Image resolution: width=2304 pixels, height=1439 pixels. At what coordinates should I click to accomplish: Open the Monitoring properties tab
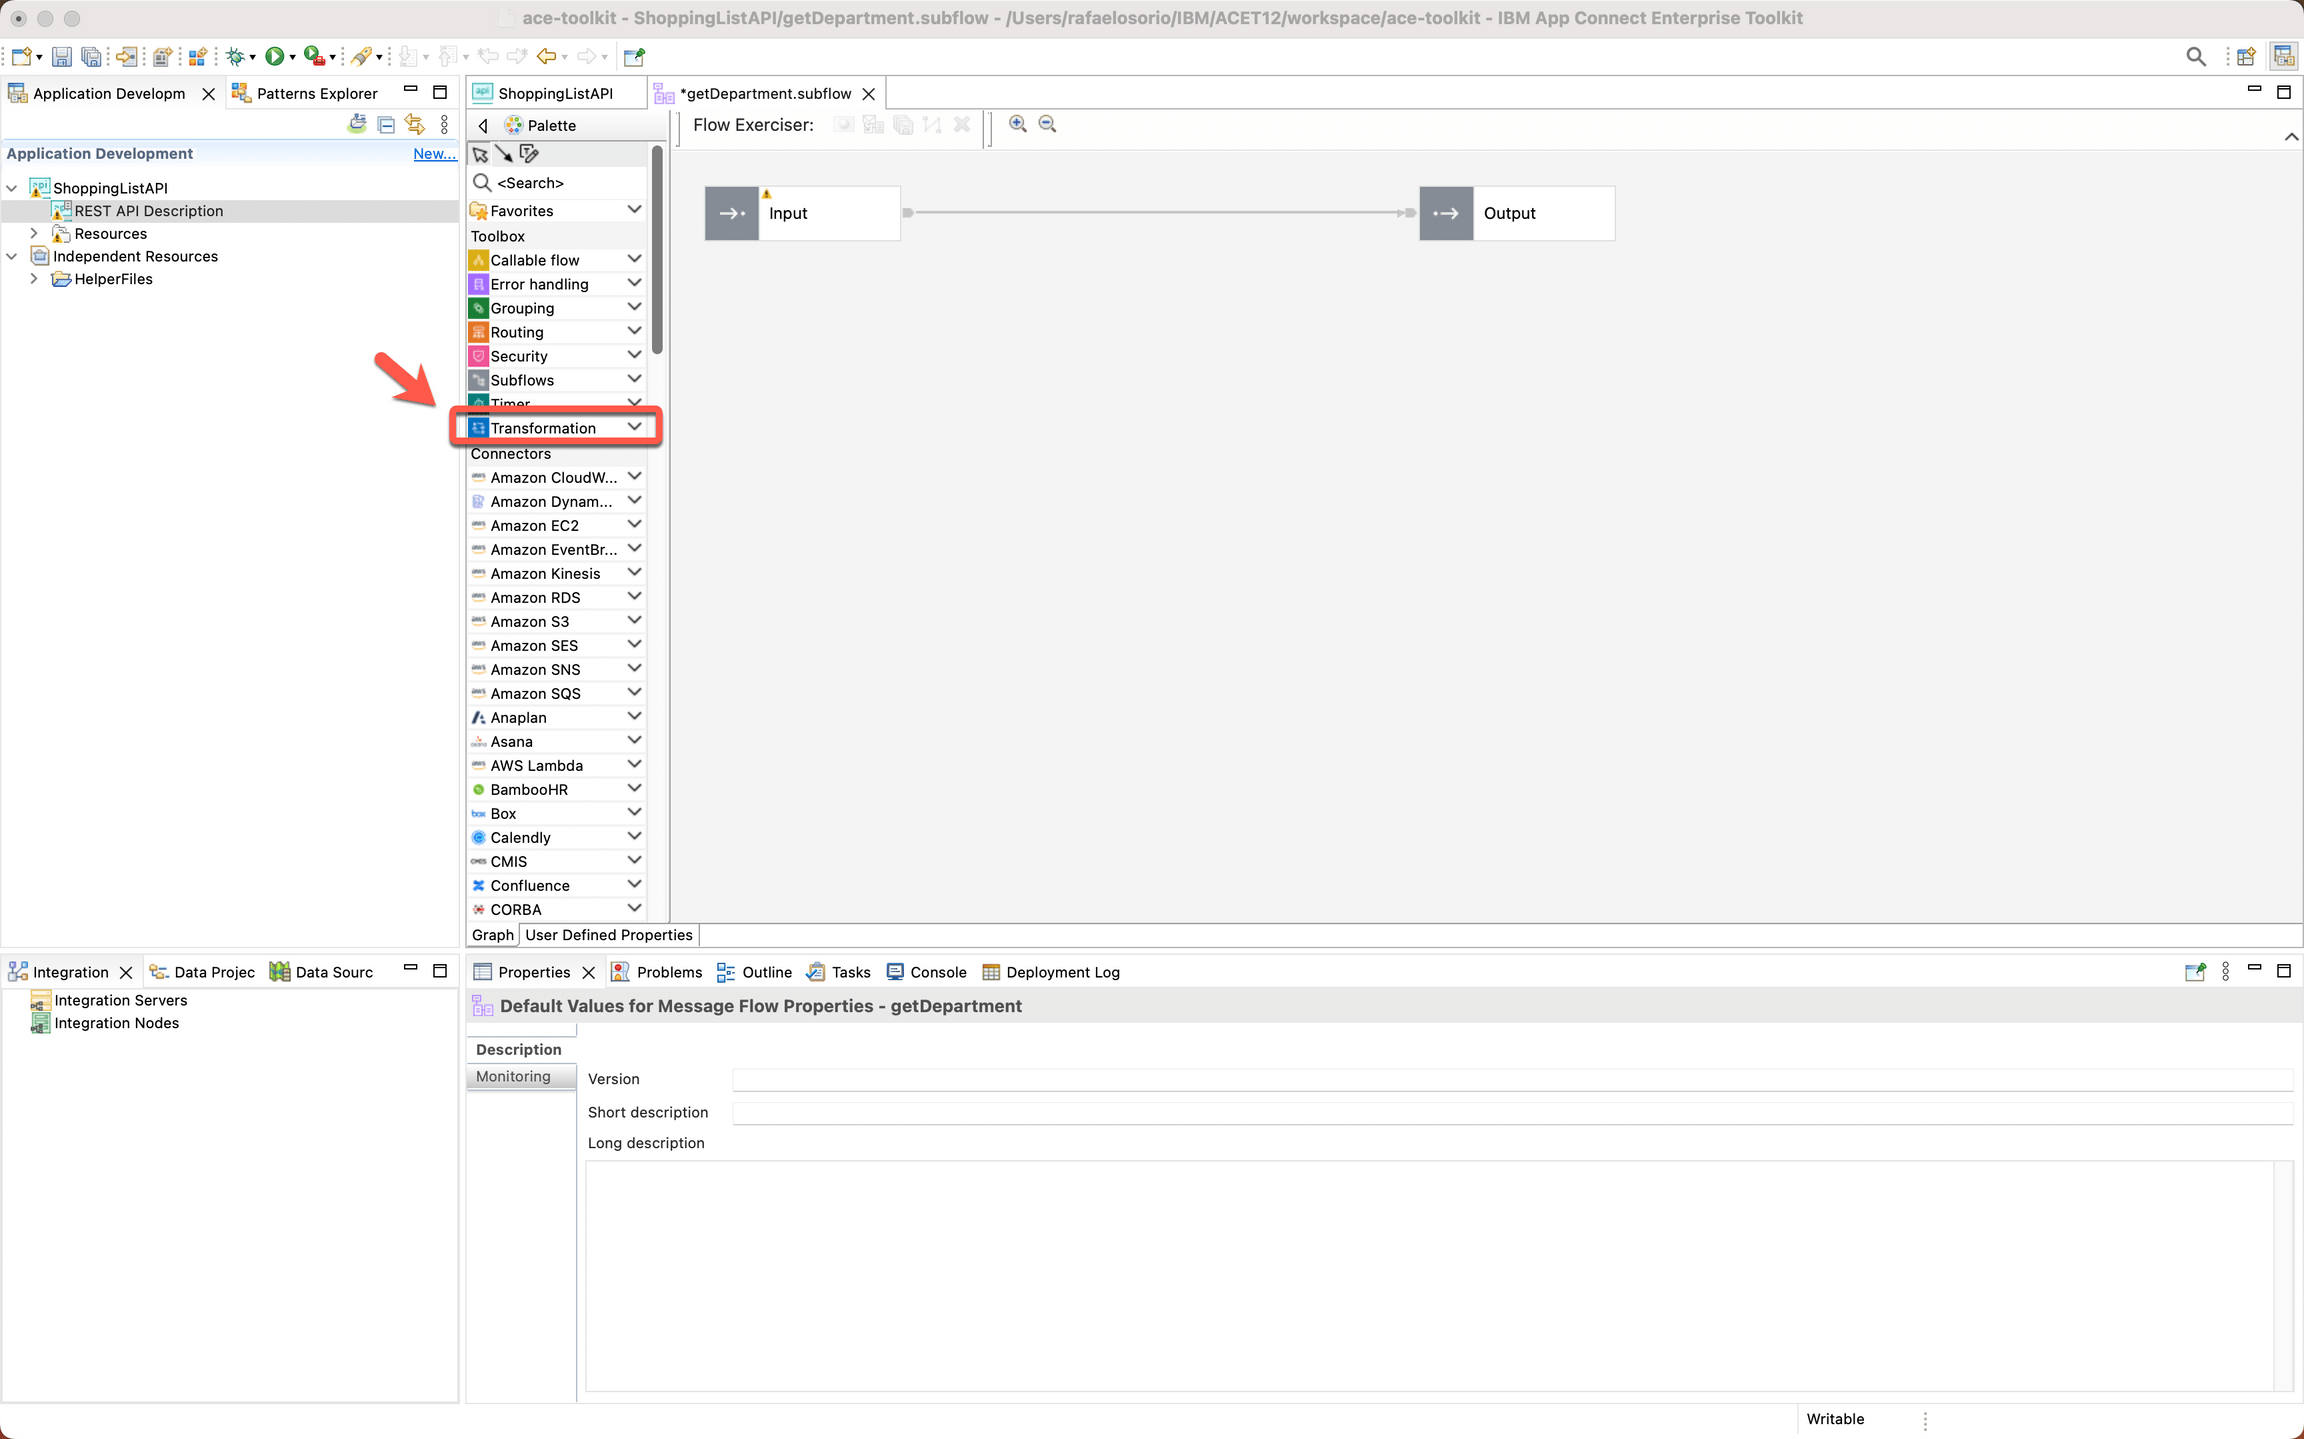pyautogui.click(x=514, y=1076)
